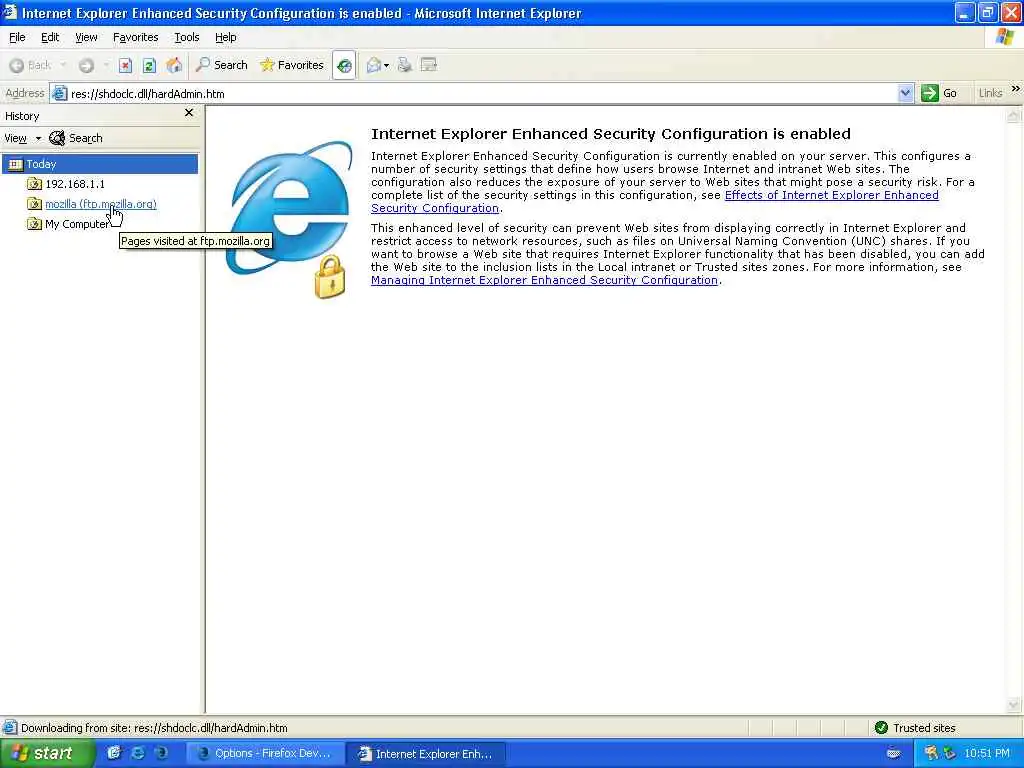Image resolution: width=1024 pixels, height=768 pixels.
Task: Close the History pane
Action: click(189, 113)
